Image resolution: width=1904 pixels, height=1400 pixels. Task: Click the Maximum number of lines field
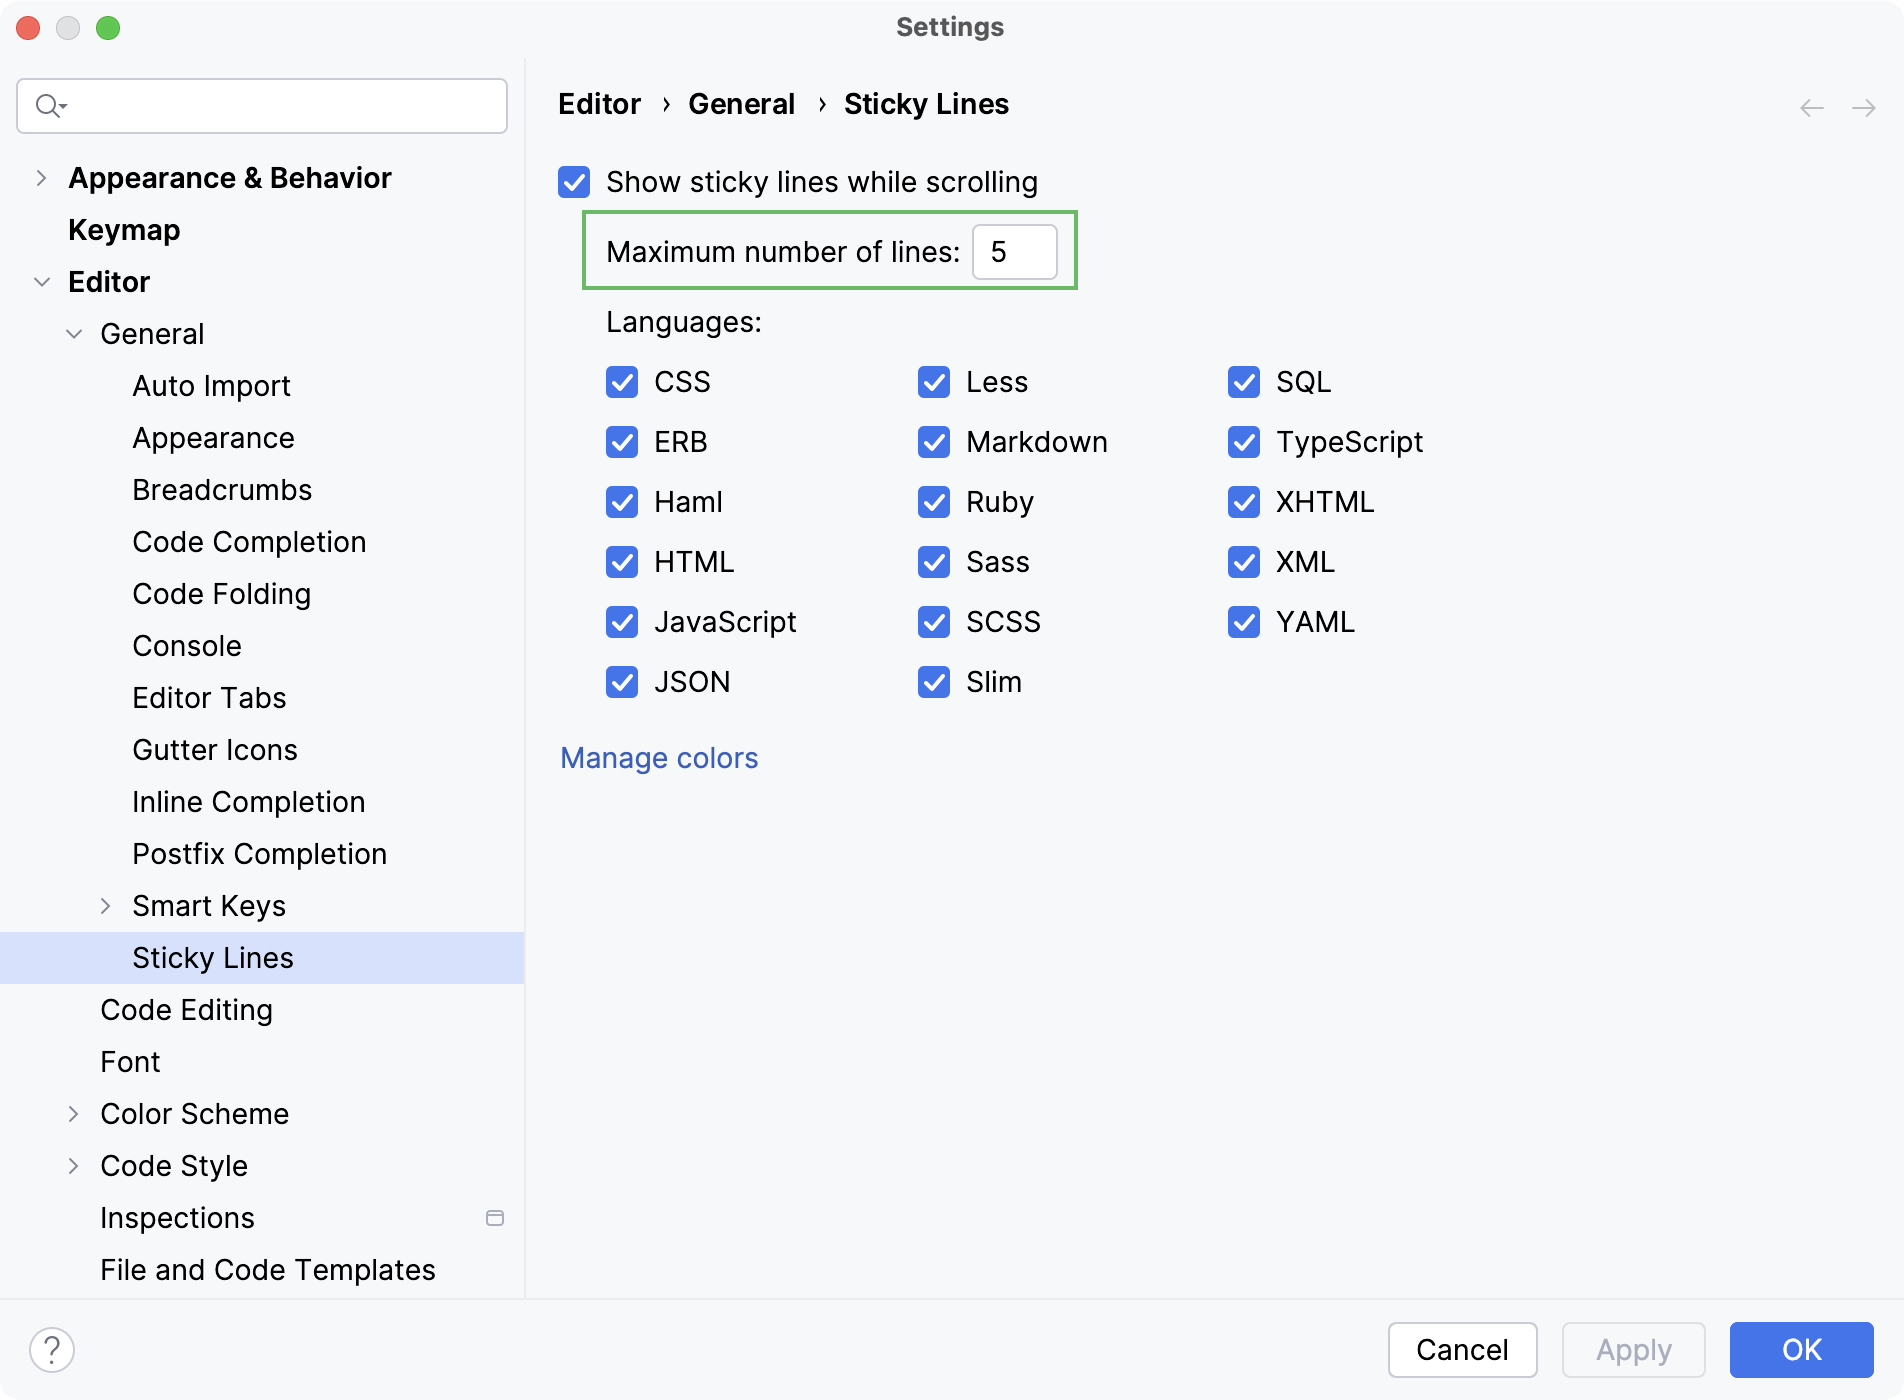click(1014, 252)
